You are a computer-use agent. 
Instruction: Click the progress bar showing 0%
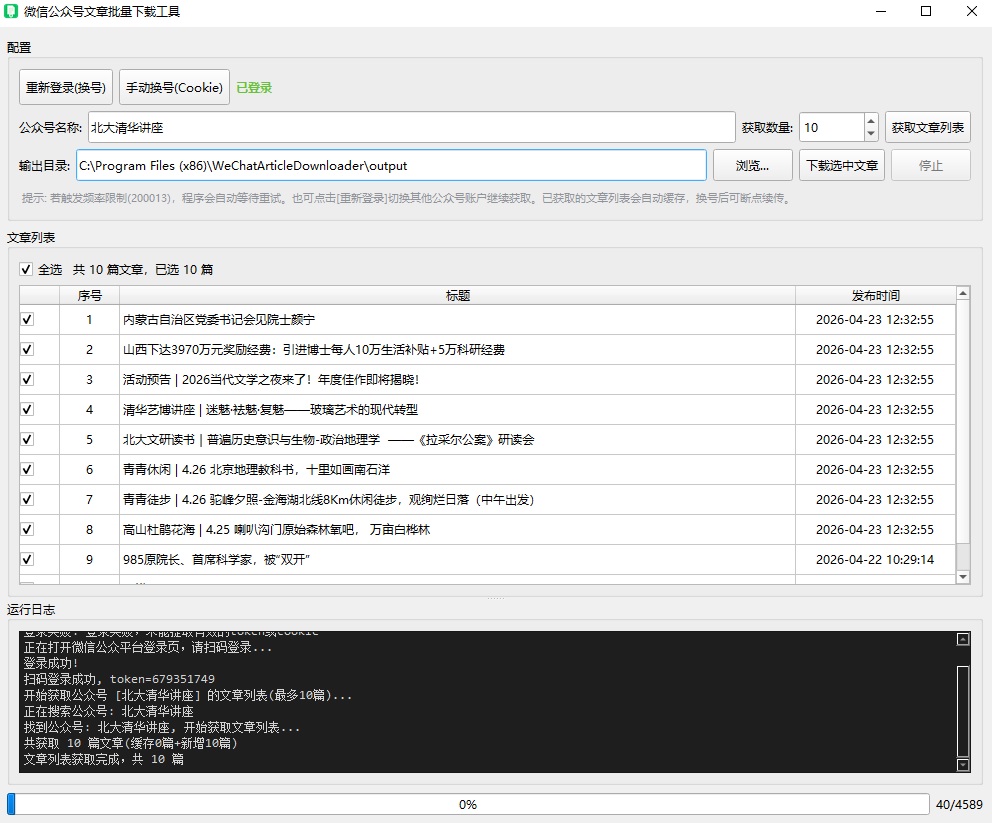tap(467, 803)
